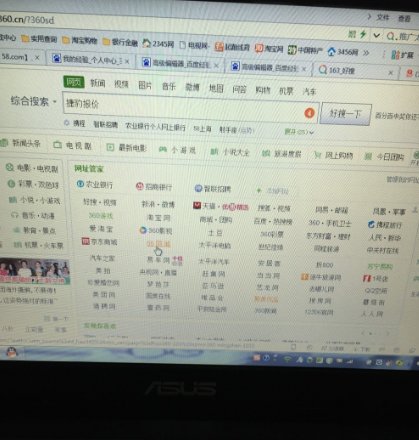Select the 网页 search category
419x440 pixels.
click(x=74, y=82)
